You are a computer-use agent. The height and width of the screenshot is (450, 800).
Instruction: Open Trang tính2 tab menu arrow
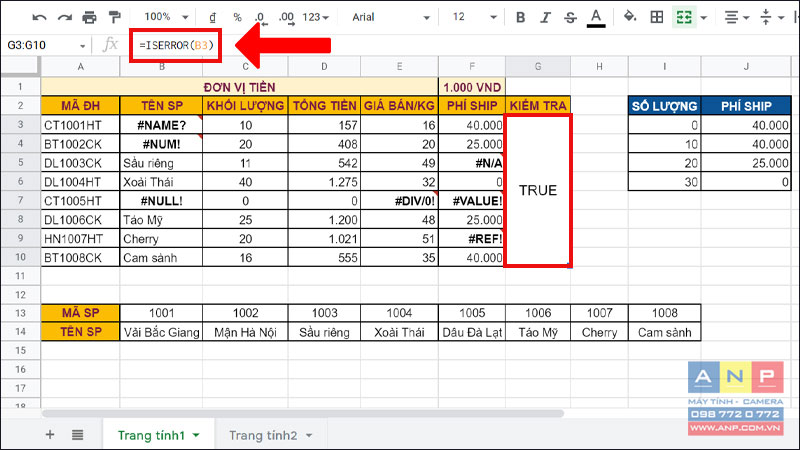pyautogui.click(x=309, y=435)
